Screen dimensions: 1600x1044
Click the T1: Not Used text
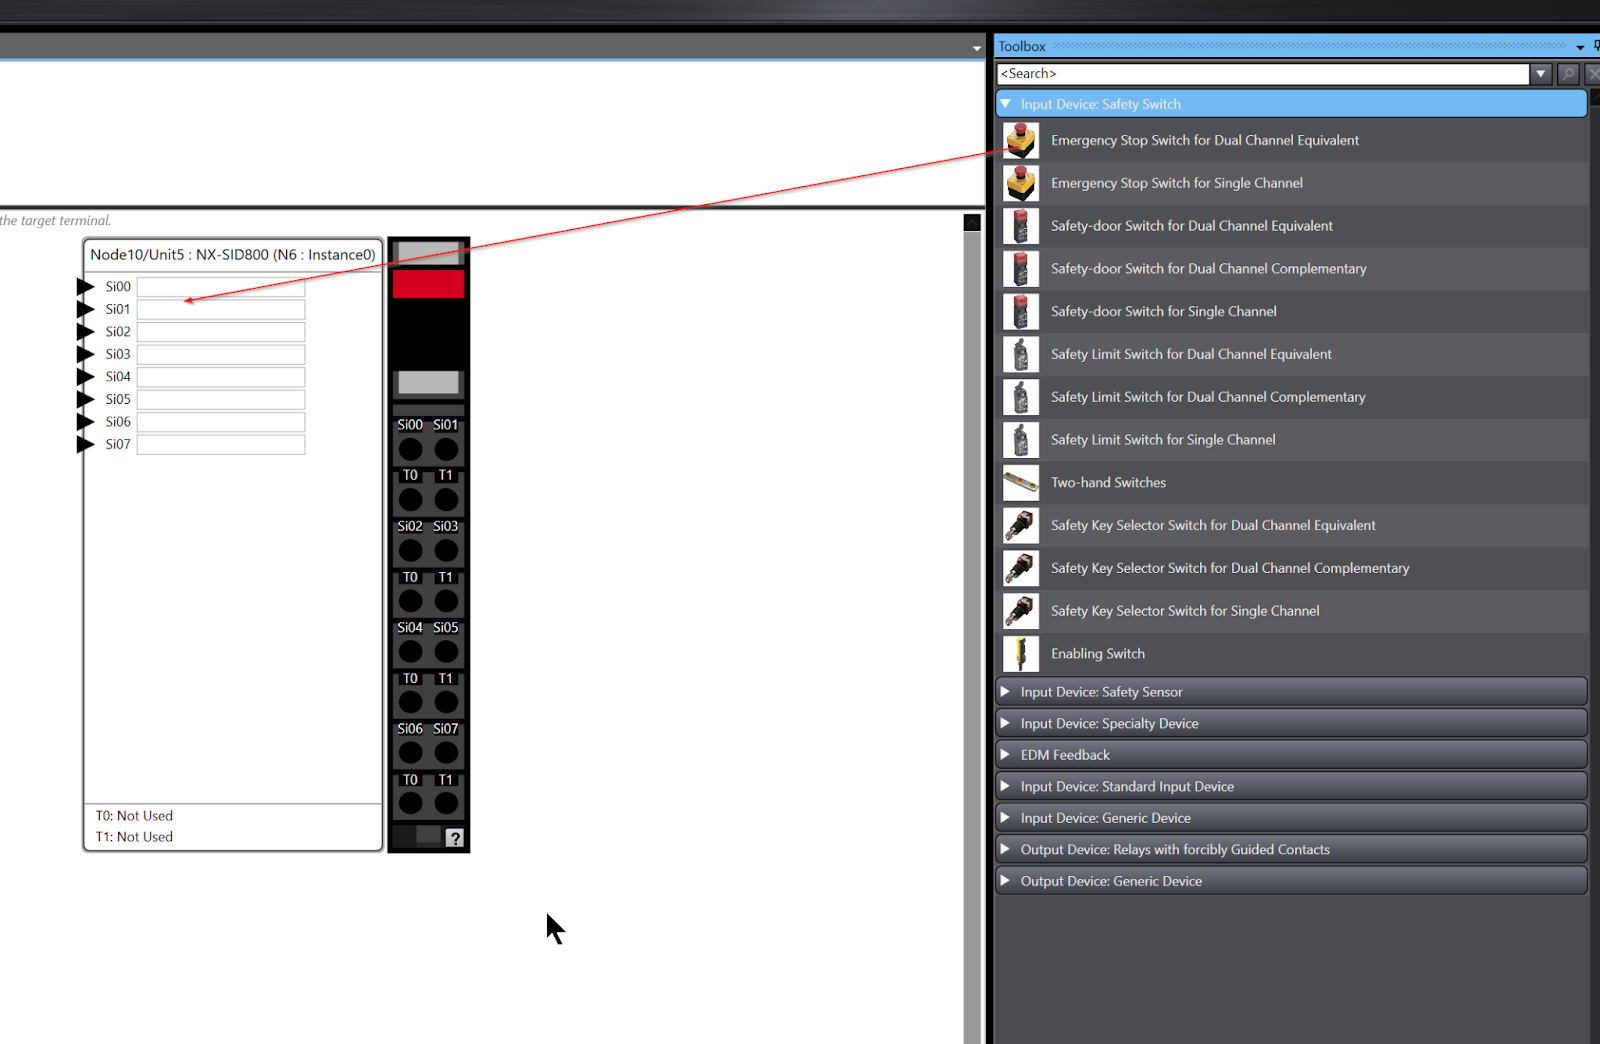click(134, 837)
